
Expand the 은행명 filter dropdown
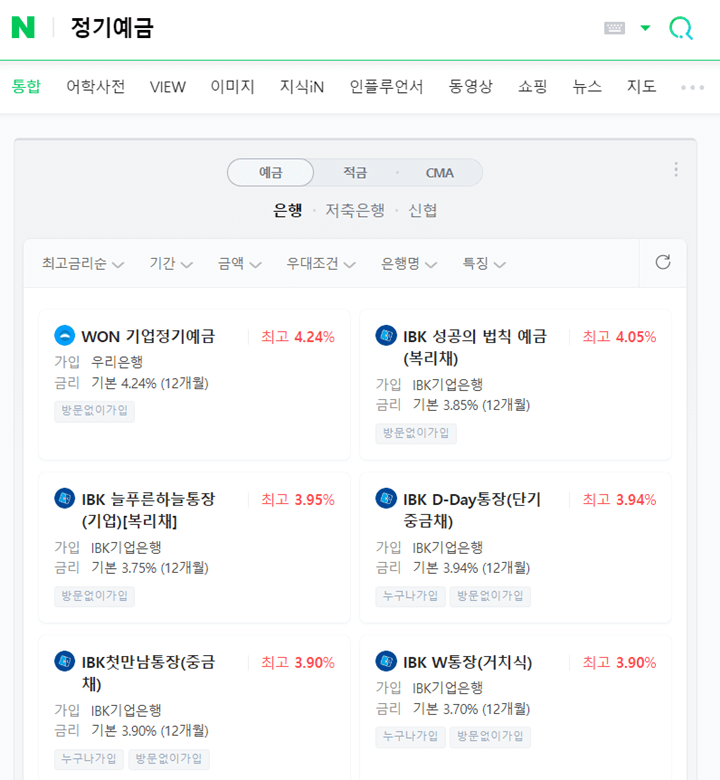[409, 263]
